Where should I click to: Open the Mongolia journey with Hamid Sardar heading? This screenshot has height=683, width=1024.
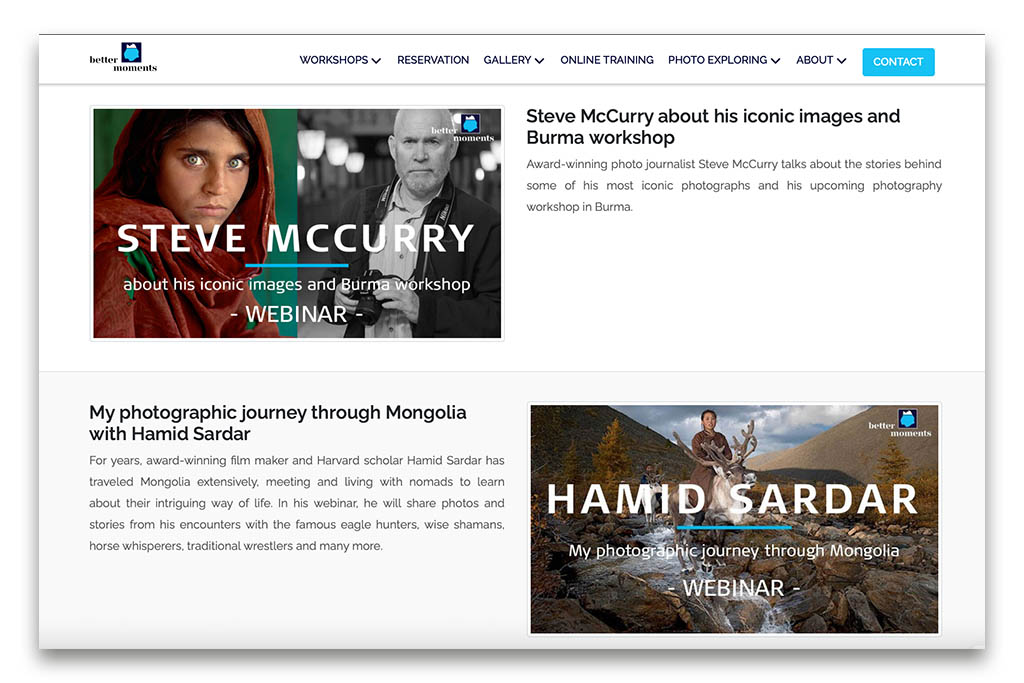pos(278,423)
